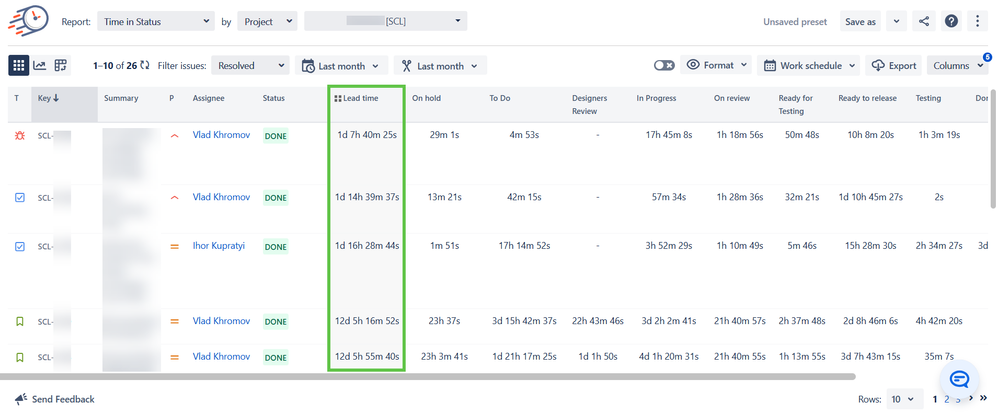Go to the last page of results

pyautogui.click(x=984, y=399)
